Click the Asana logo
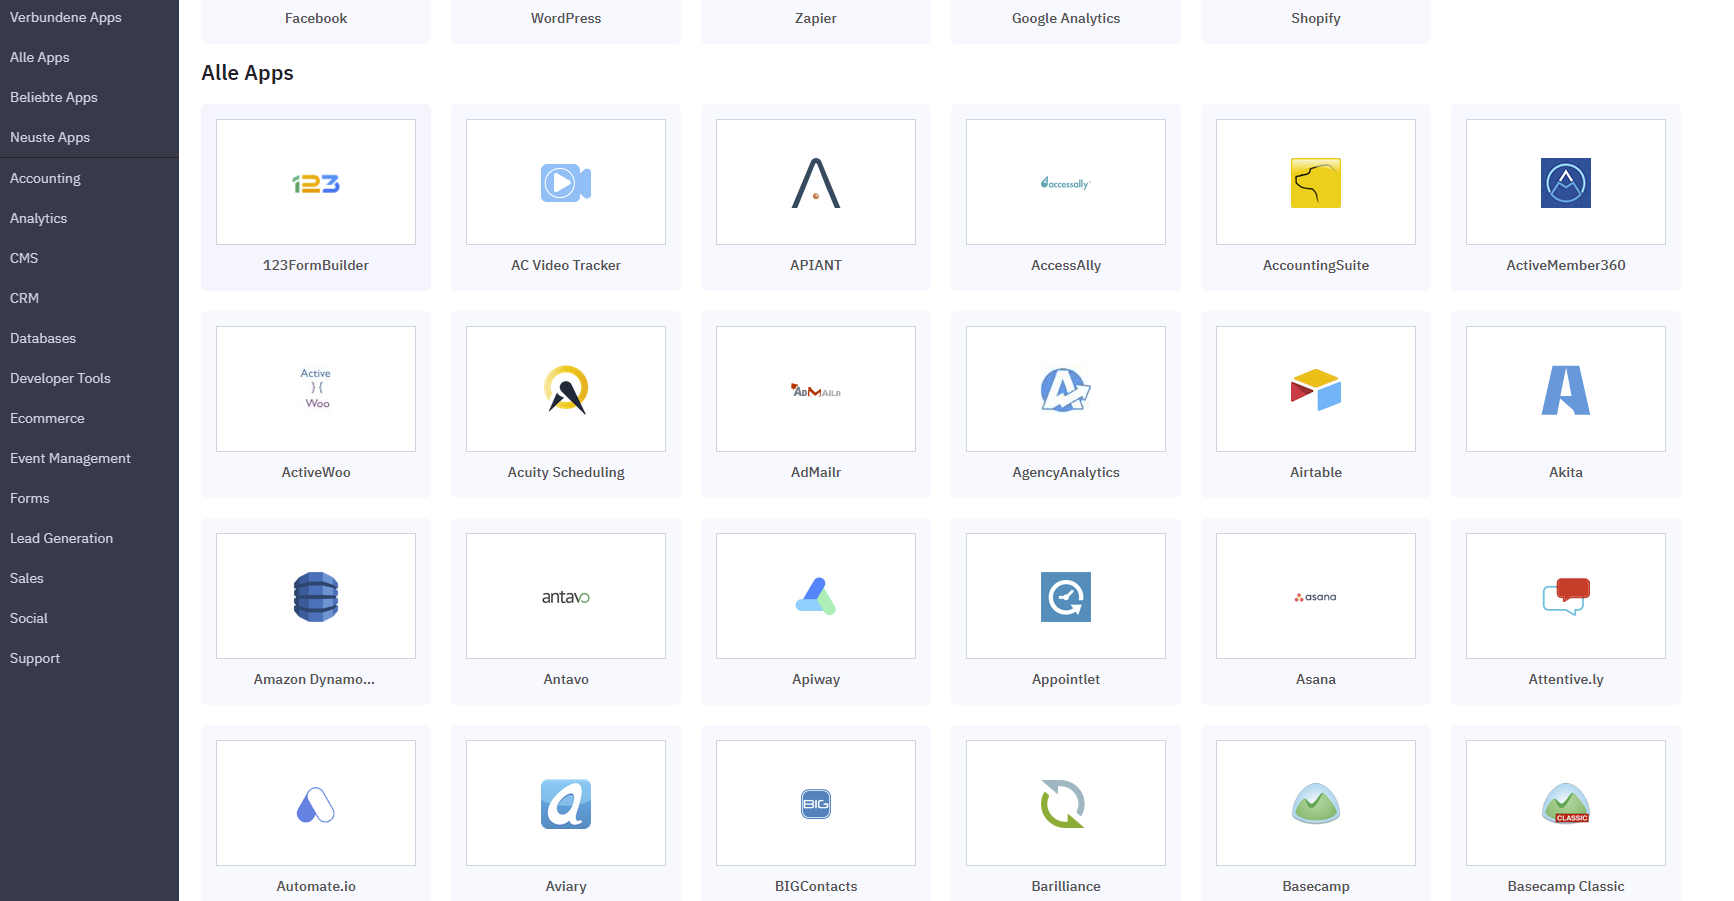The height and width of the screenshot is (901, 1734). click(1316, 597)
